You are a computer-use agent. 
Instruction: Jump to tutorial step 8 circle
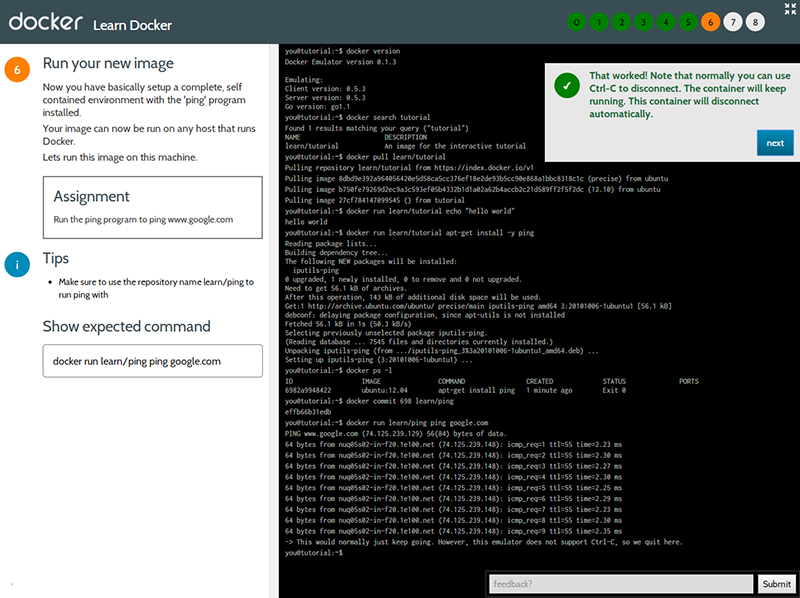(755, 22)
